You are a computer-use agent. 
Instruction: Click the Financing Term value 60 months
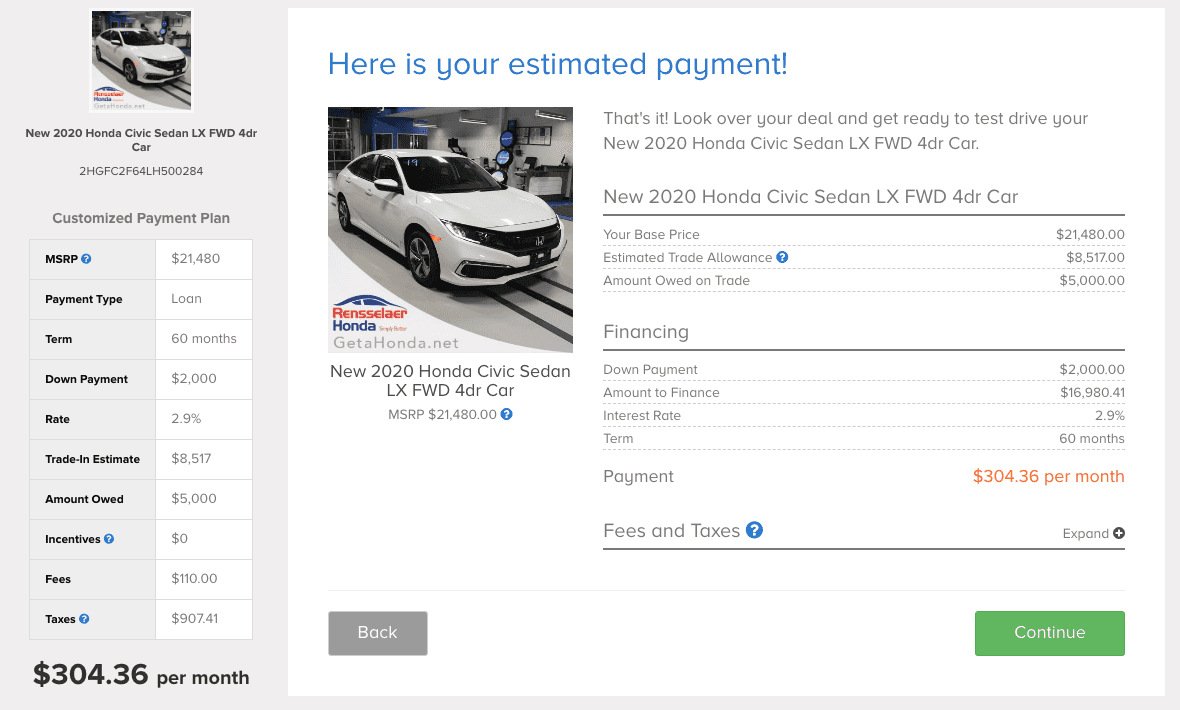click(1091, 439)
